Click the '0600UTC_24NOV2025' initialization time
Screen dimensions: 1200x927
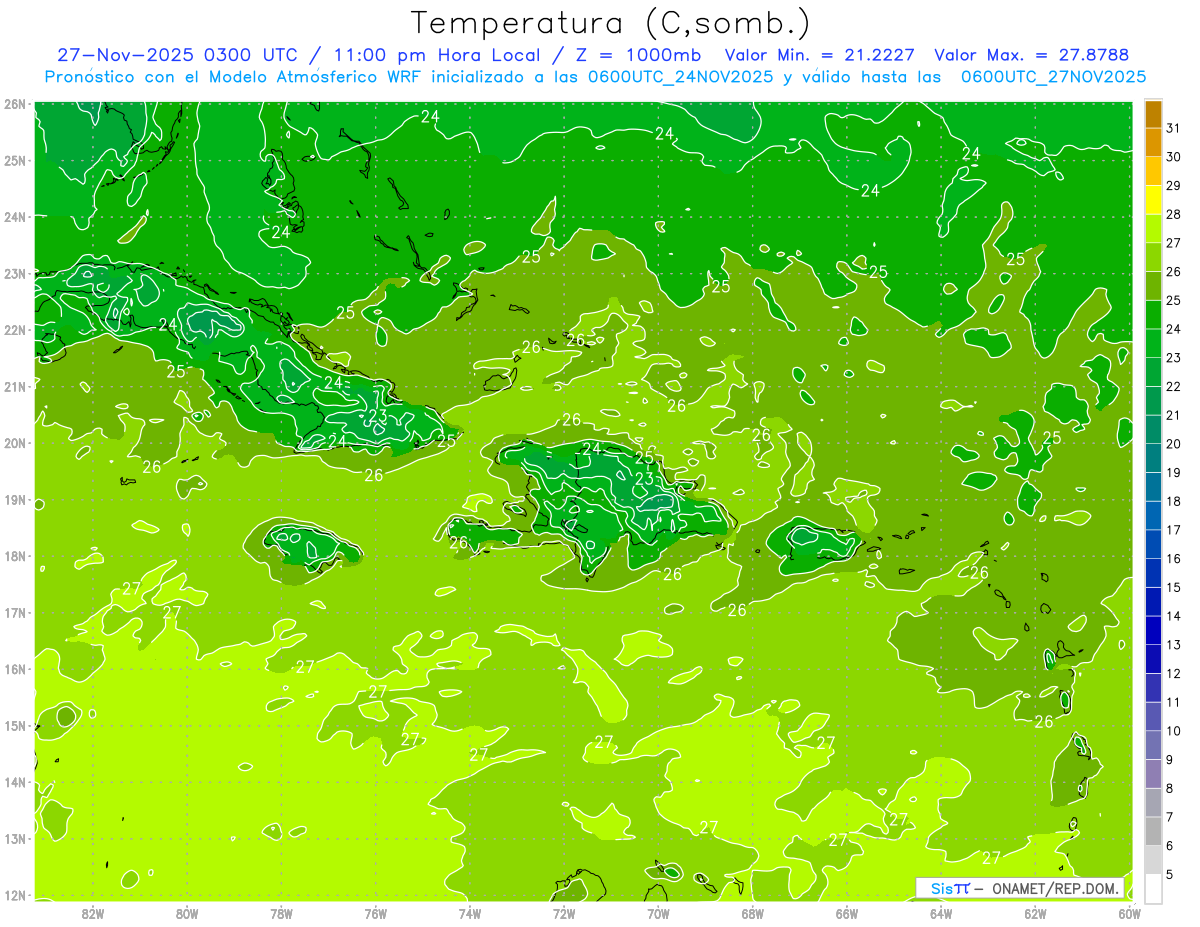[x=679, y=76]
